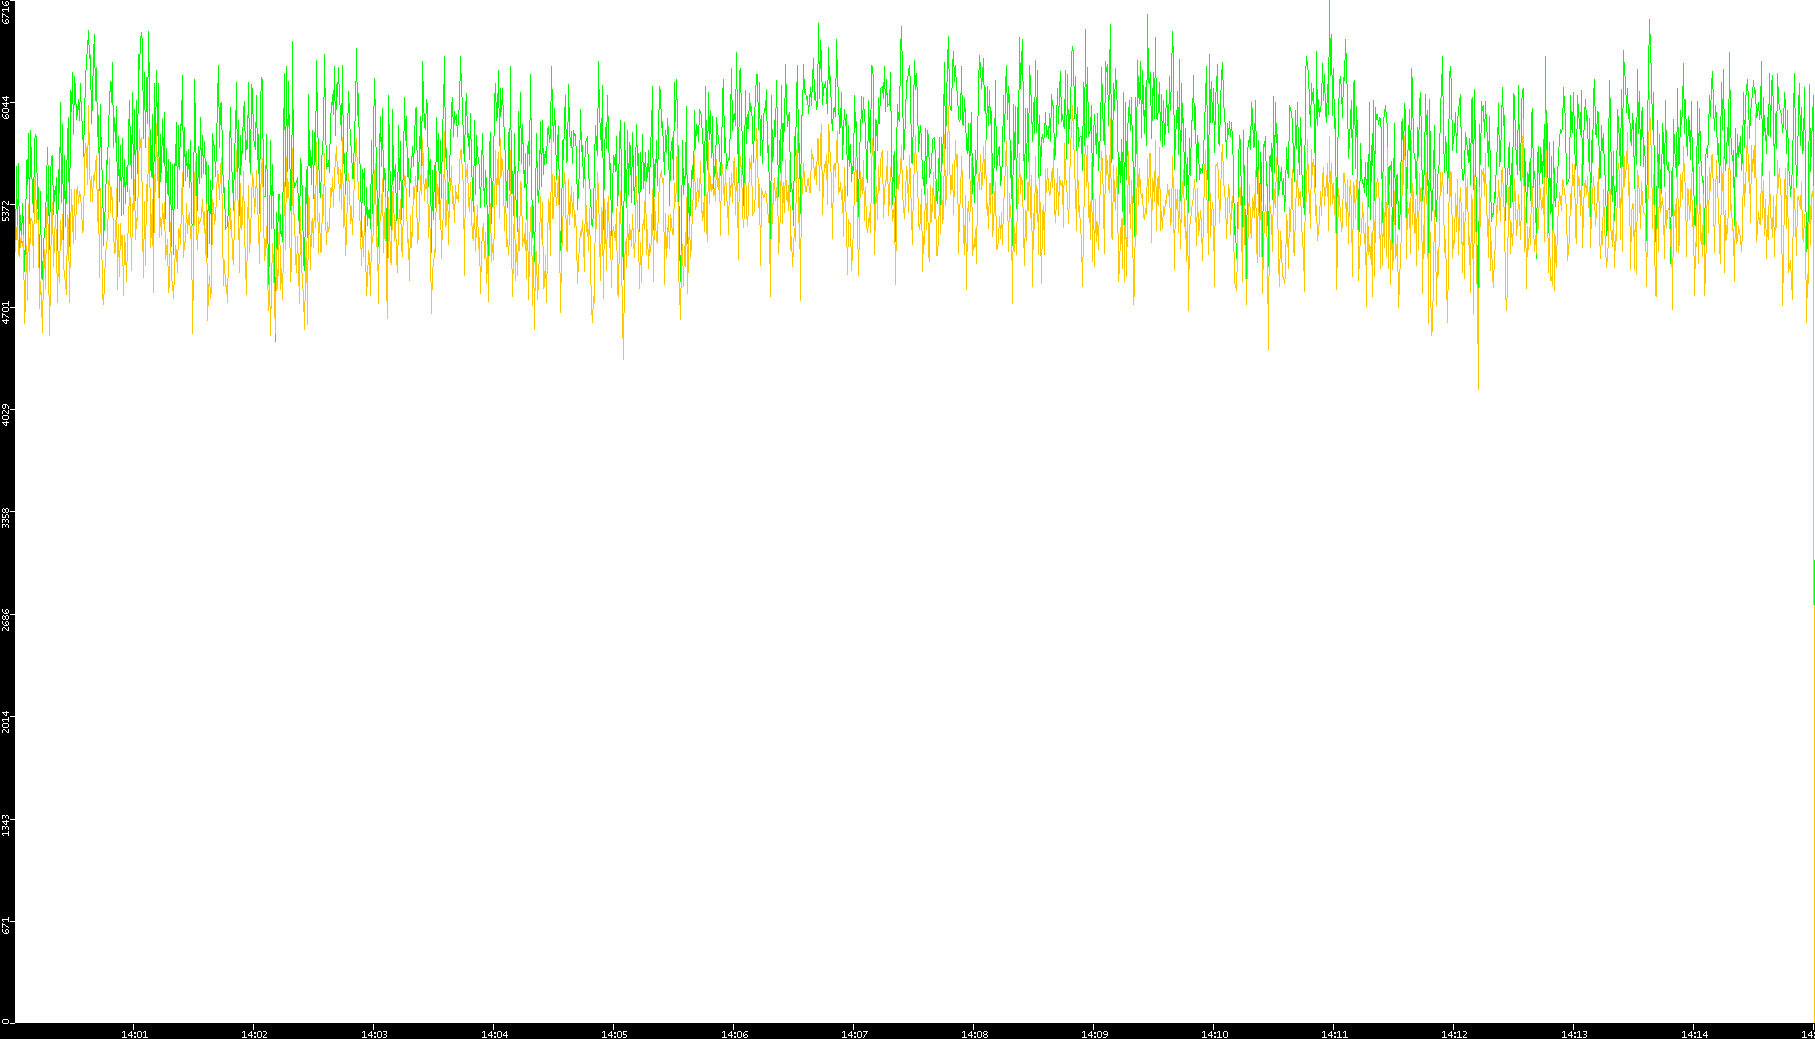Click the 14:03 time axis label
This screenshot has height=1039, width=1815.
coord(374,1033)
